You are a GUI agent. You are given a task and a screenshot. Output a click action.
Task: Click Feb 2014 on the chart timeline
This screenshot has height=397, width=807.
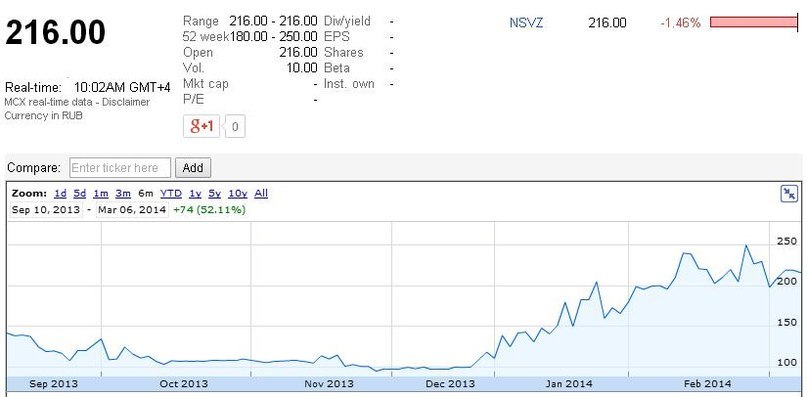707,384
